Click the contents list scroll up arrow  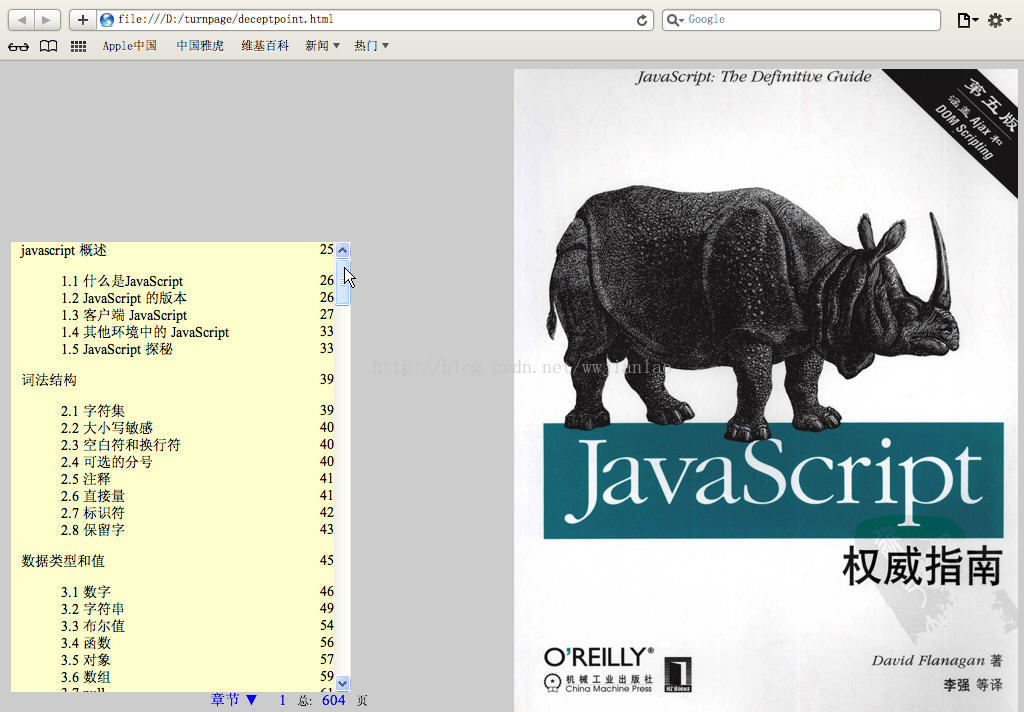[342, 250]
